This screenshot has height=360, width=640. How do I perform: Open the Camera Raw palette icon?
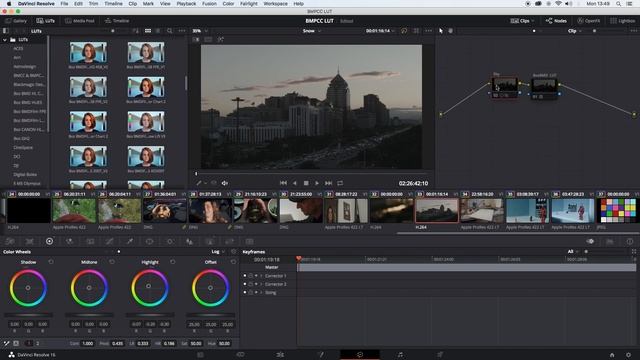tap(10, 241)
